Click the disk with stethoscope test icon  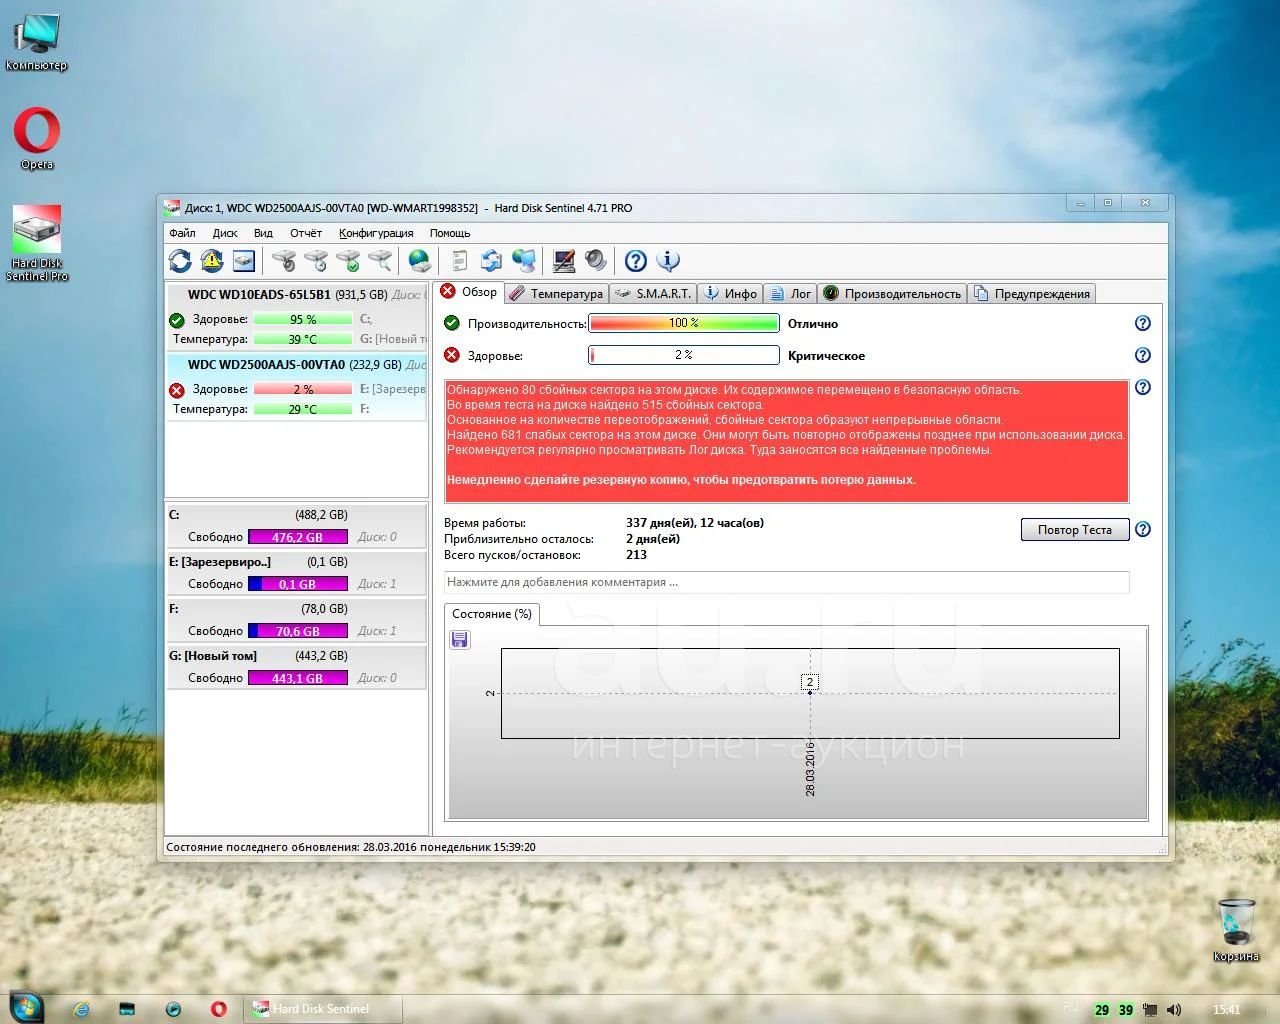pyautogui.click(x=284, y=261)
